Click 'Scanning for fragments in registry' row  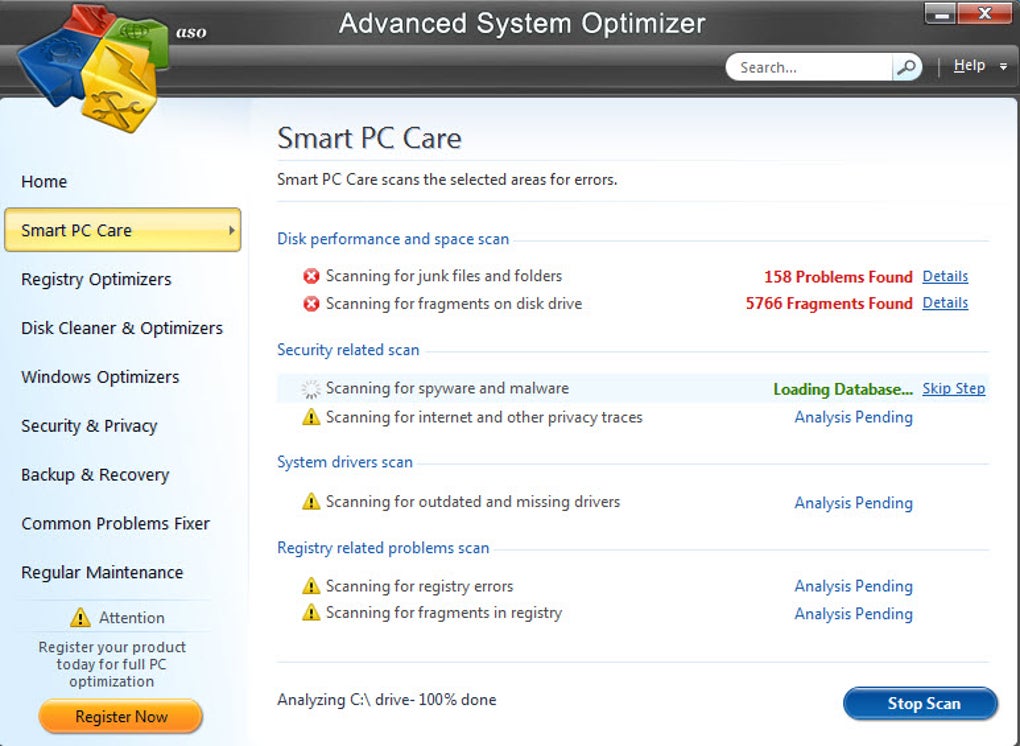[444, 613]
